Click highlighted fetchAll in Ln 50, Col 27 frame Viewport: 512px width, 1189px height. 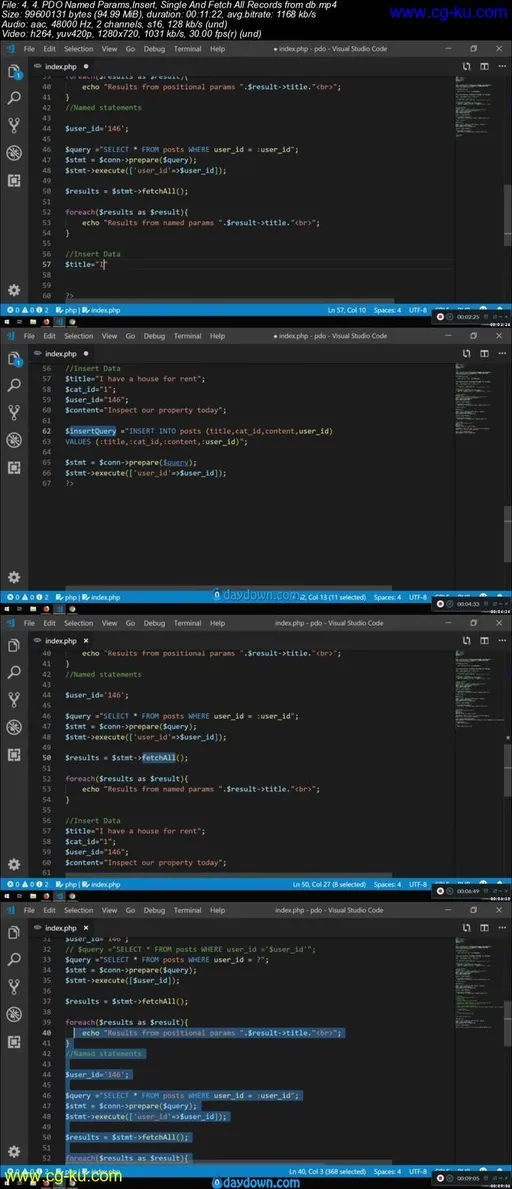point(159,758)
